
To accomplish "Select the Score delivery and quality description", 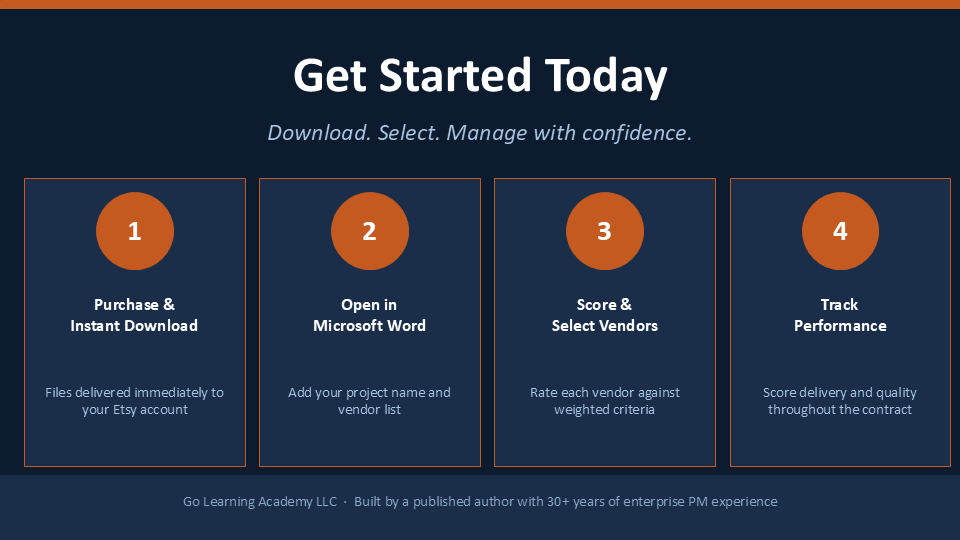I will [840, 401].
